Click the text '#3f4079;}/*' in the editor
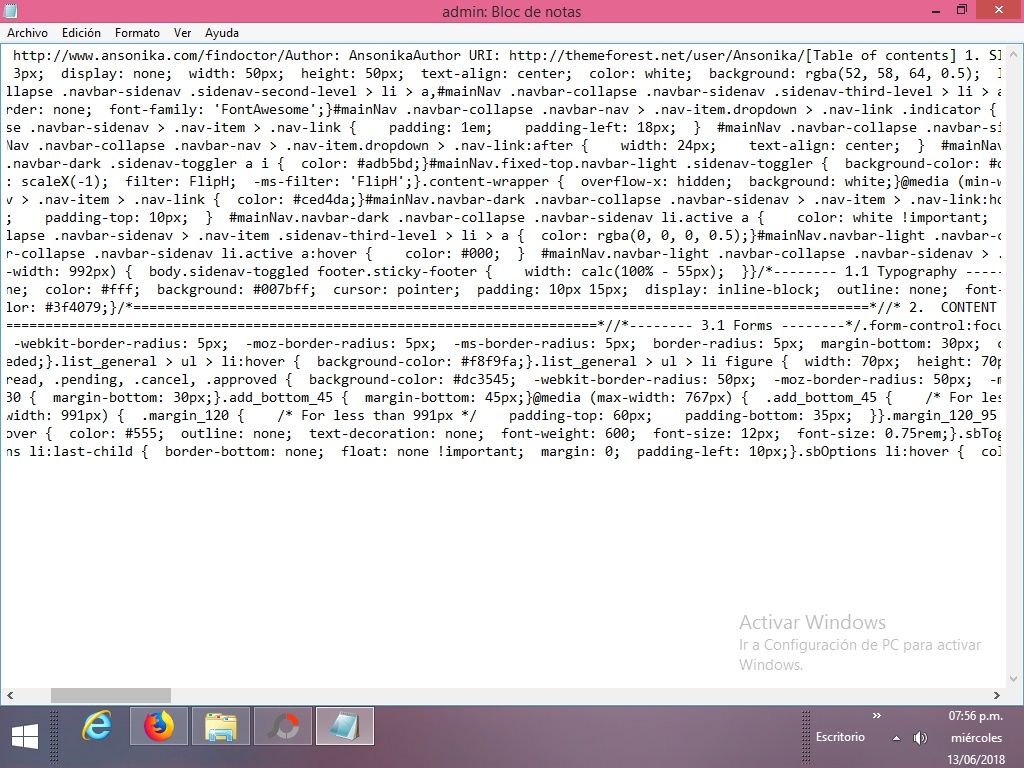Viewport: 1024px width, 768px height. pos(89,308)
